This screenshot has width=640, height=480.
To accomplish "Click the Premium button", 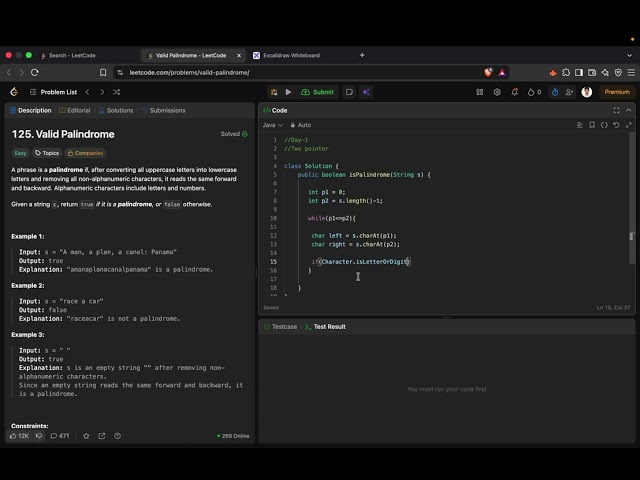I will pyautogui.click(x=617, y=92).
